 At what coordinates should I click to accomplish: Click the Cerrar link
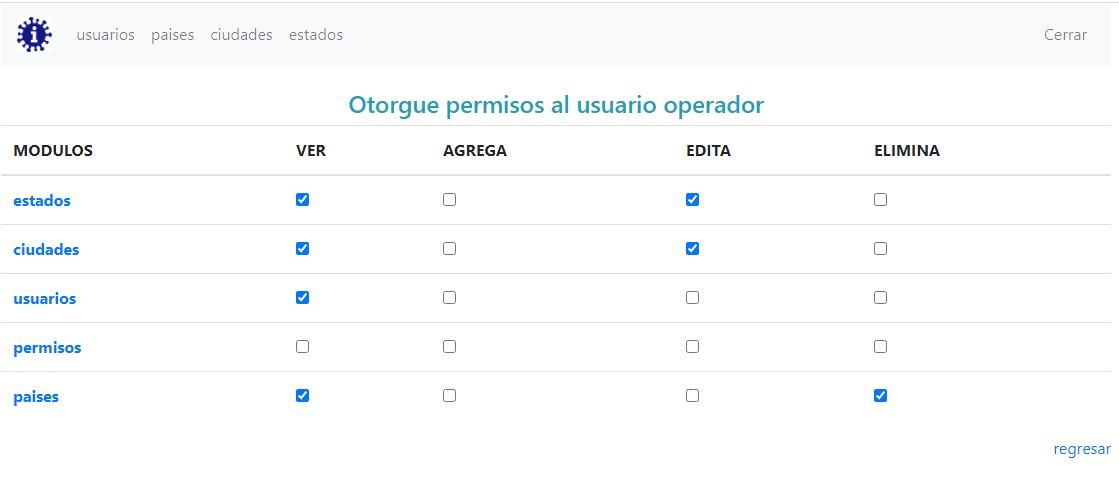point(1065,35)
